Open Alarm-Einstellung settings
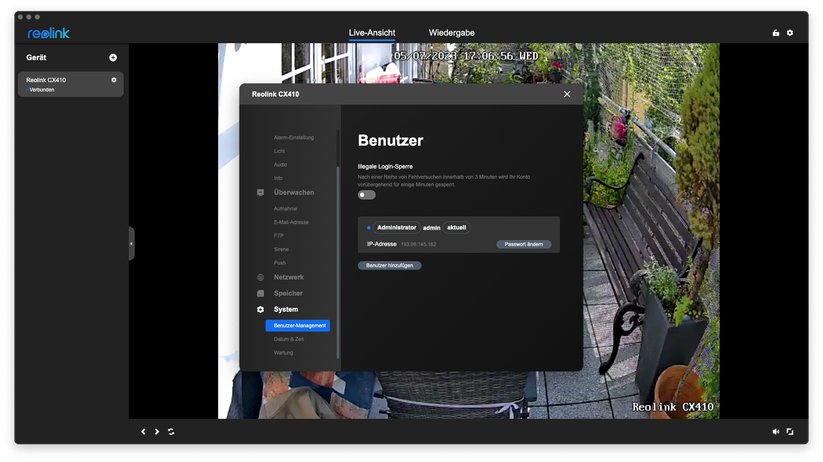823x462 pixels. point(293,138)
